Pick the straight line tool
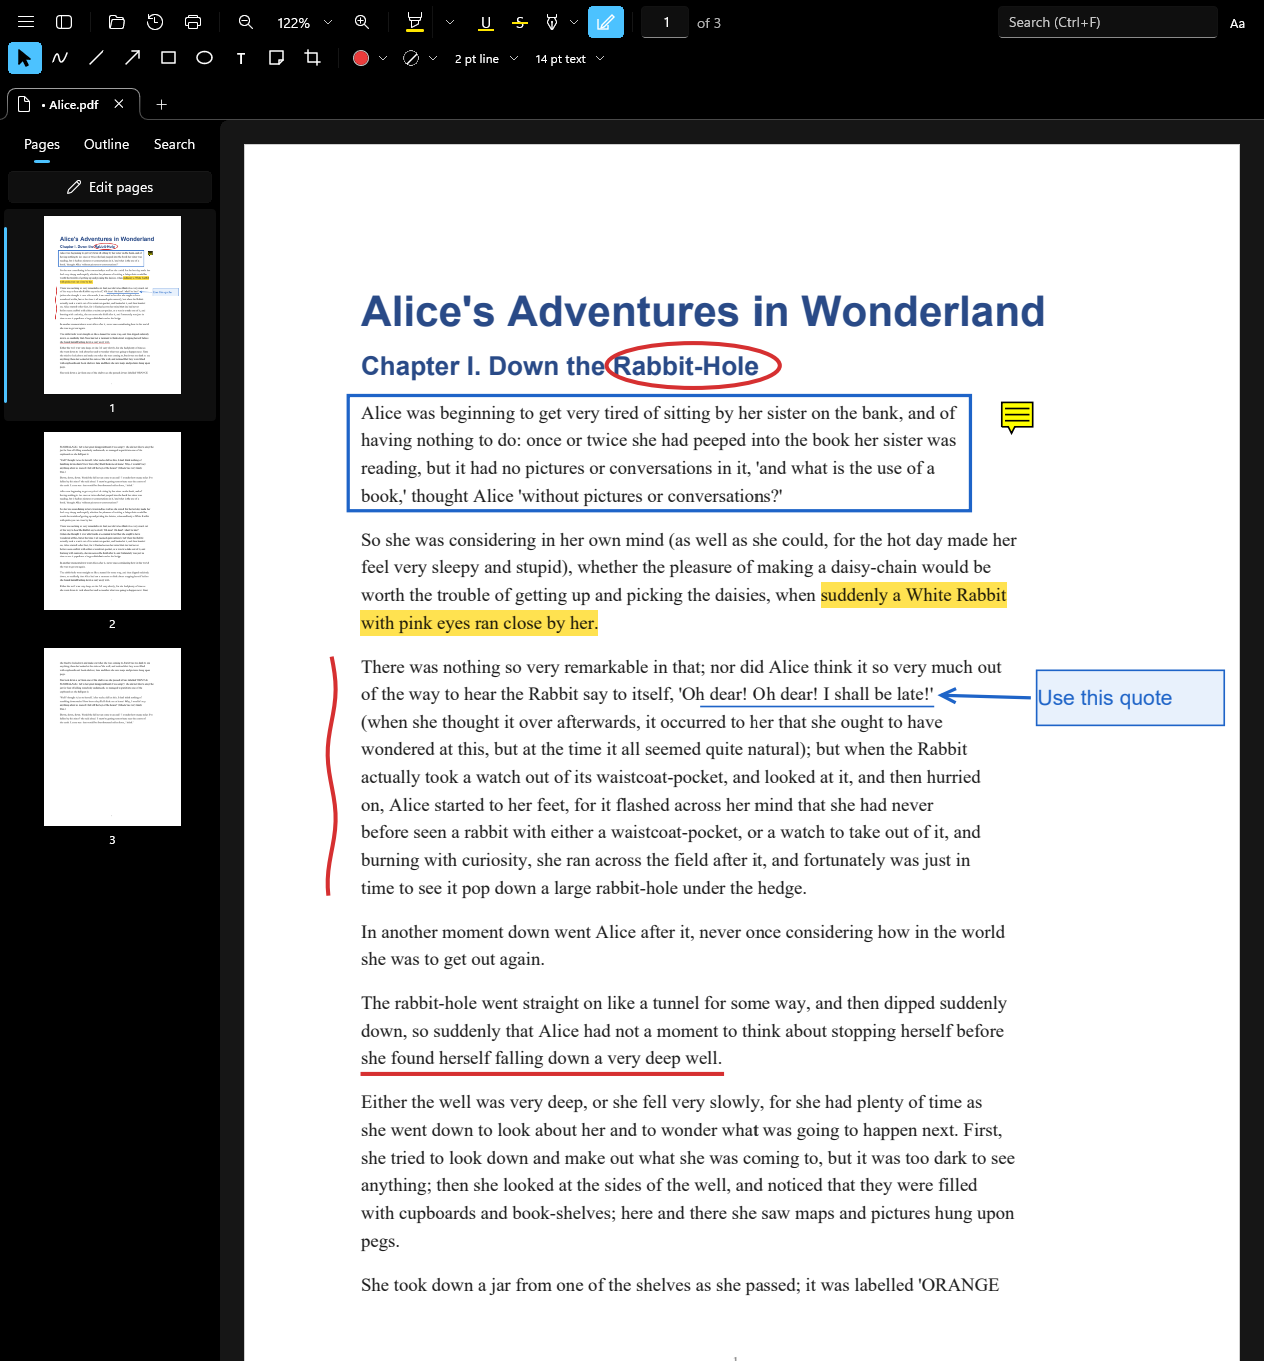The height and width of the screenshot is (1361, 1264). pos(96,58)
